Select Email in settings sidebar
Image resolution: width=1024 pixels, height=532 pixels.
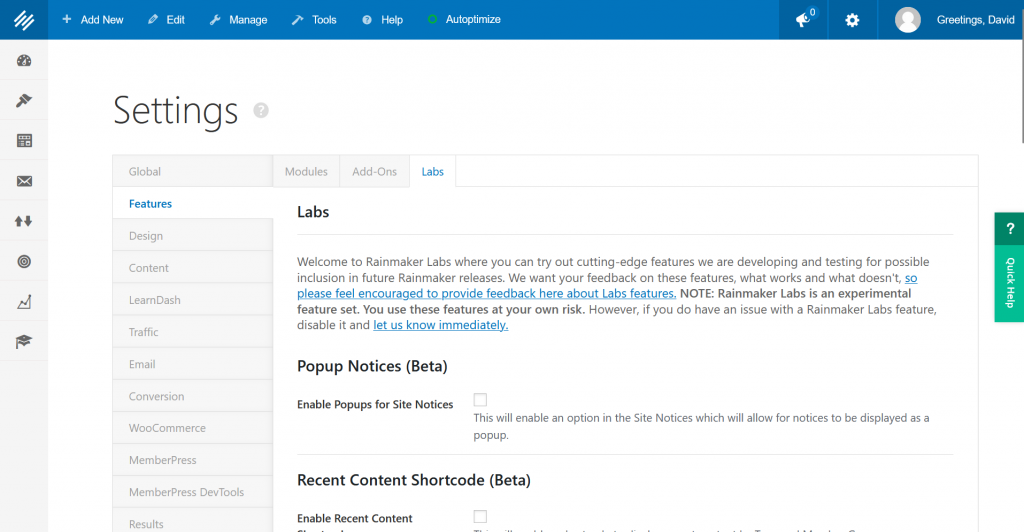pos(193,364)
